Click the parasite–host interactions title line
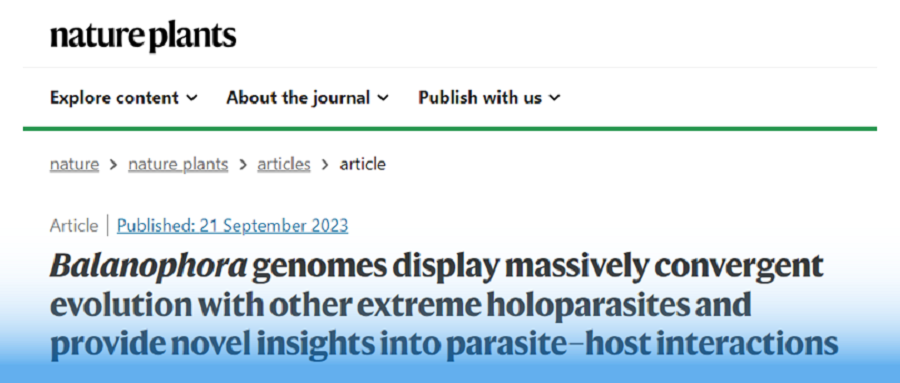Screen dimensions: 900x383 [x=444, y=343]
